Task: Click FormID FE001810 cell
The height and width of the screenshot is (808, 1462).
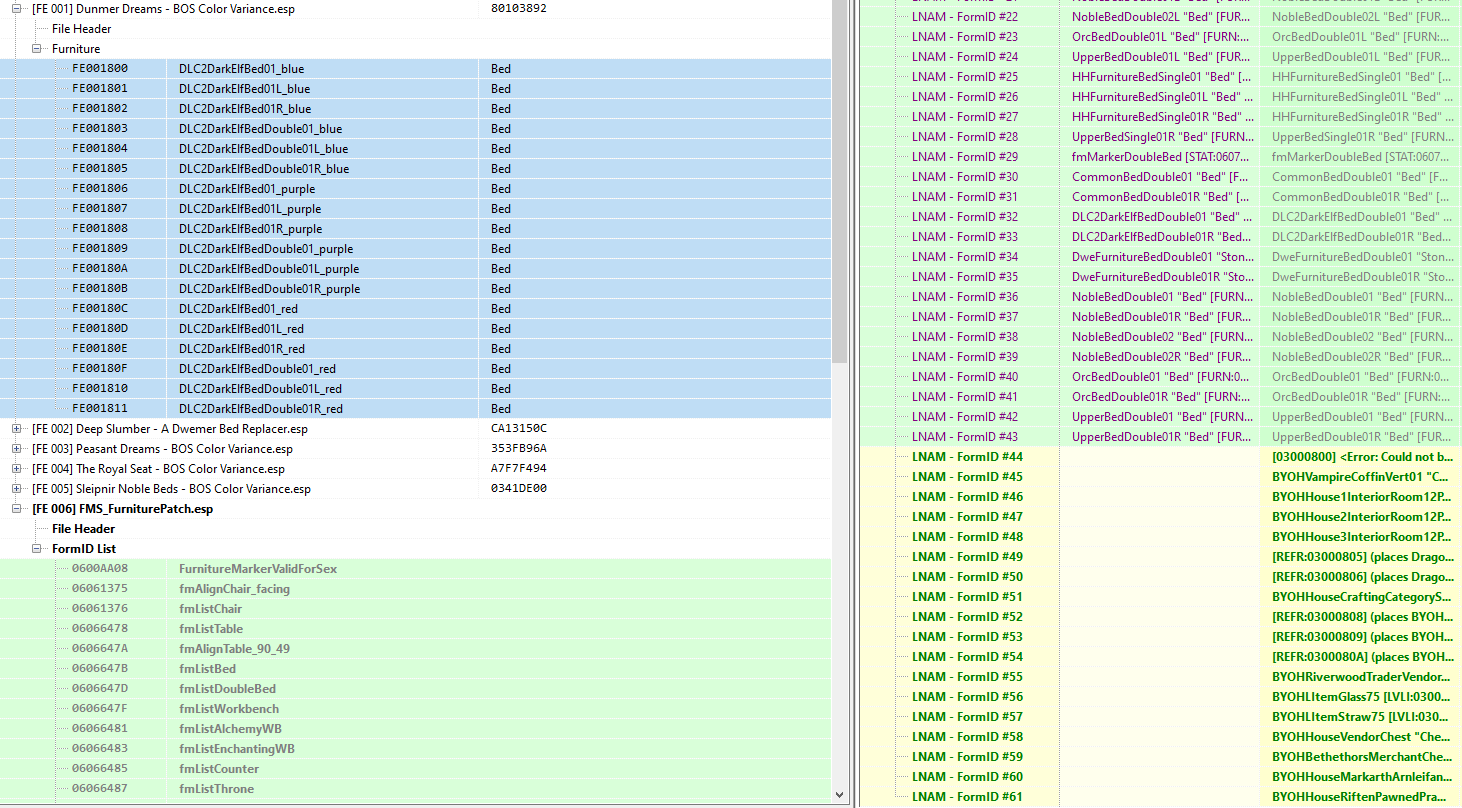Action: click(99, 389)
